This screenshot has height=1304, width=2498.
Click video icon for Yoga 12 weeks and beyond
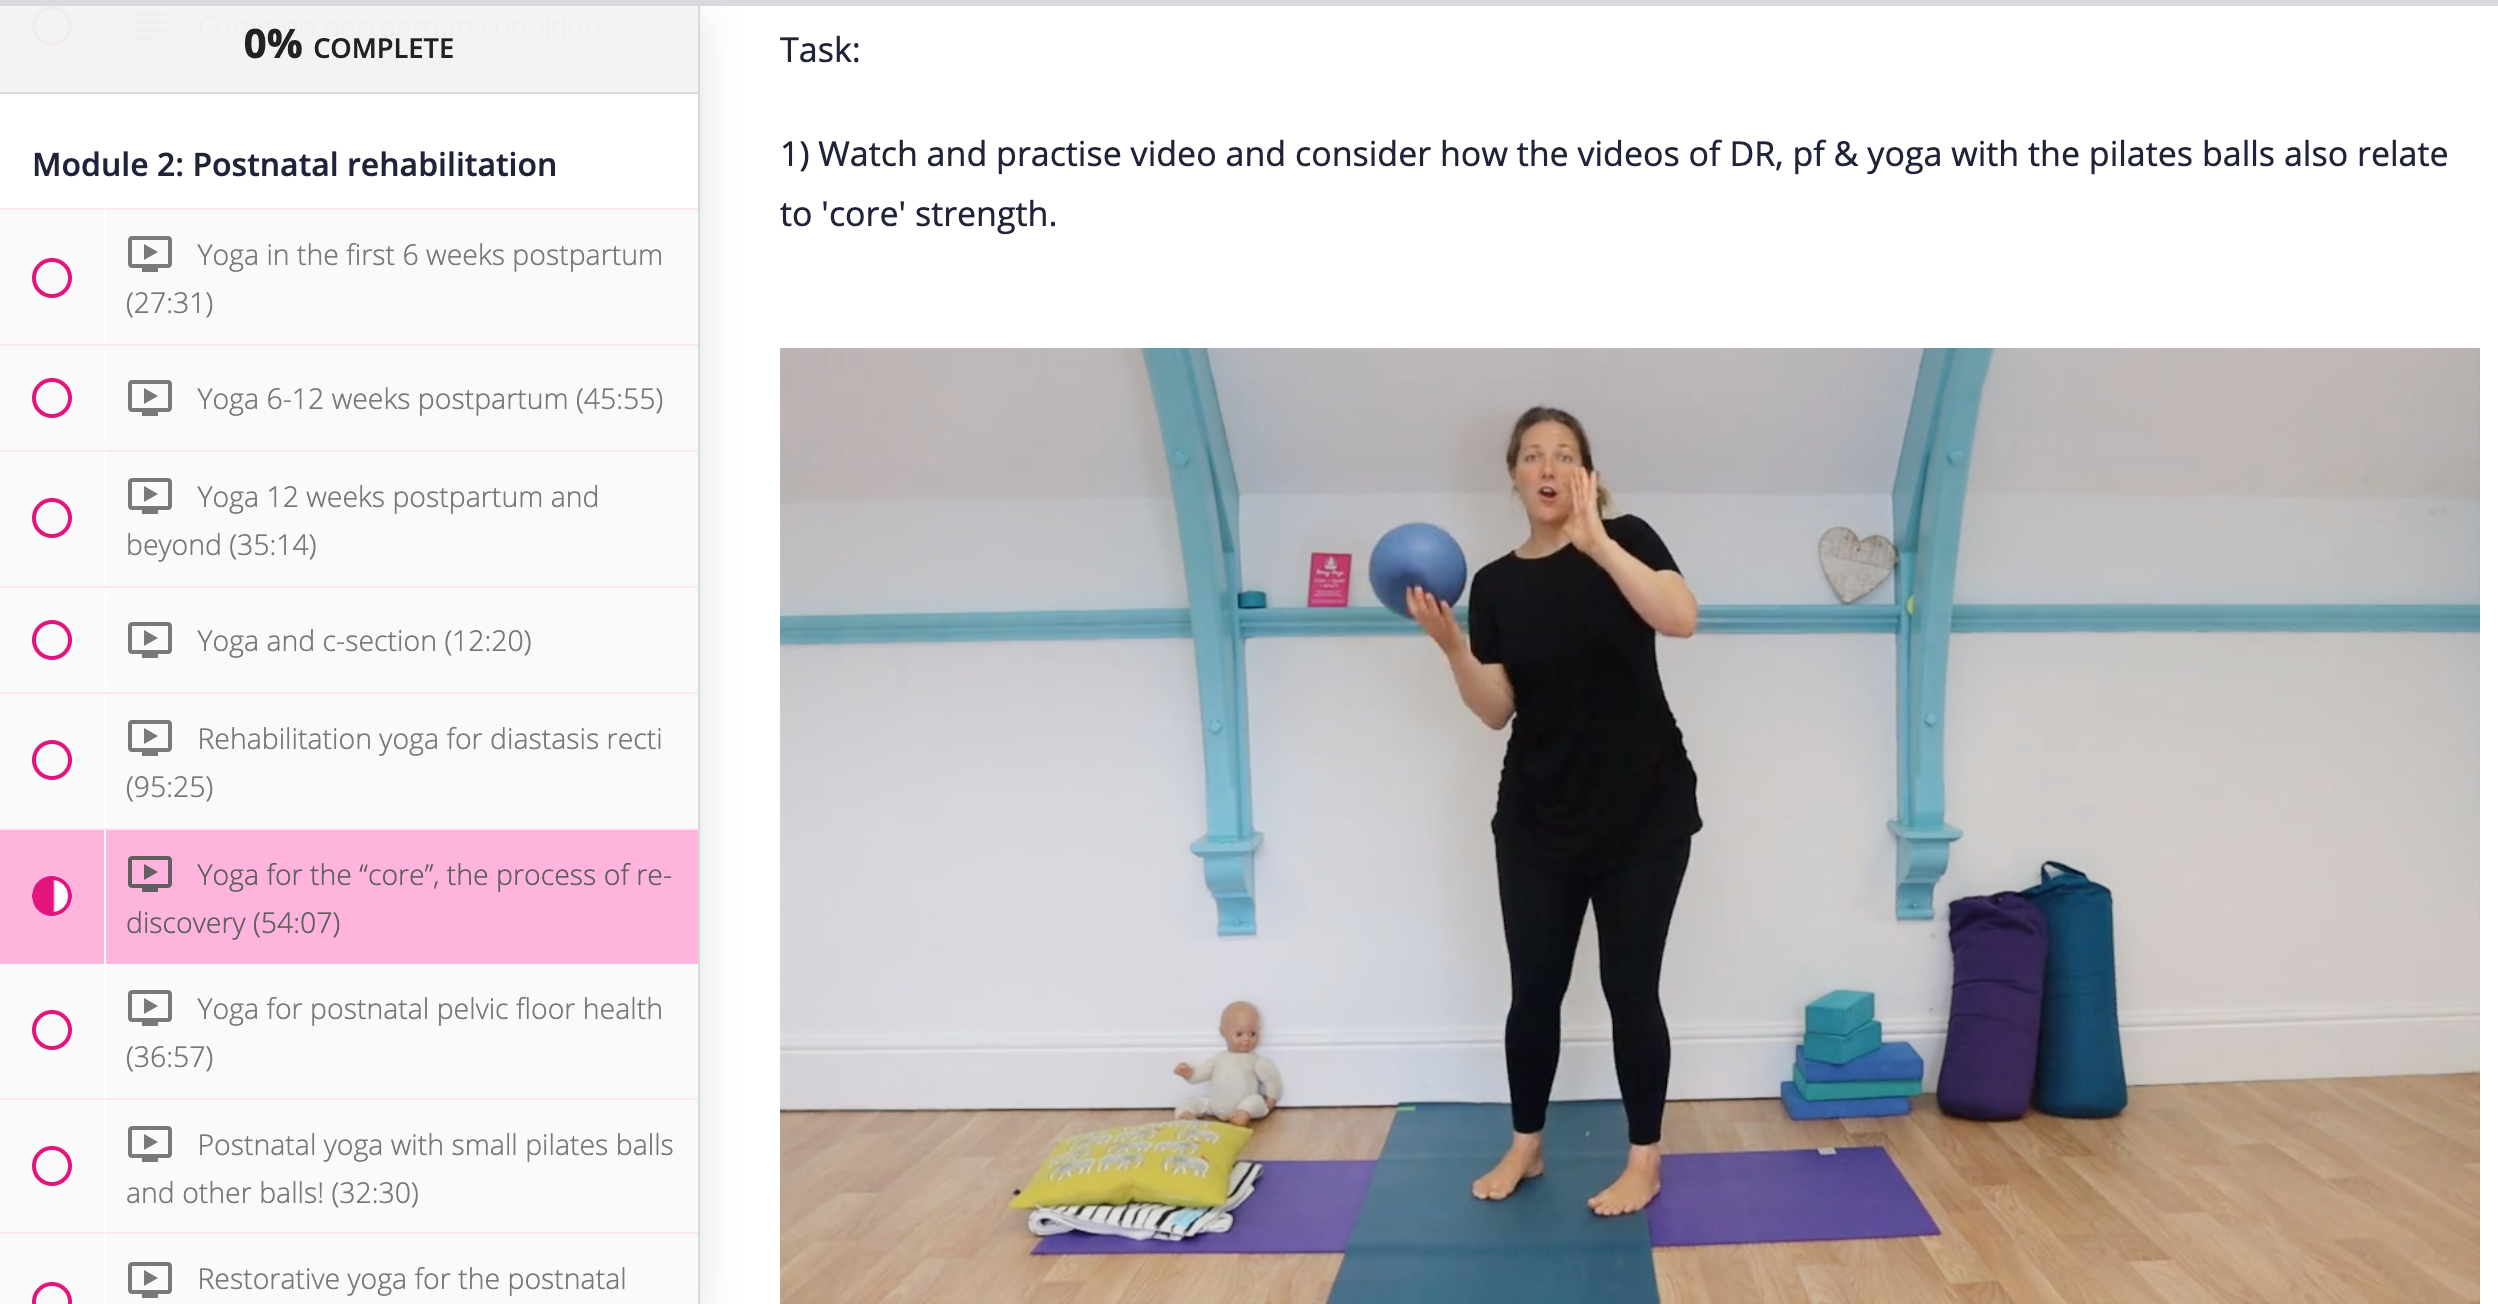tap(150, 496)
